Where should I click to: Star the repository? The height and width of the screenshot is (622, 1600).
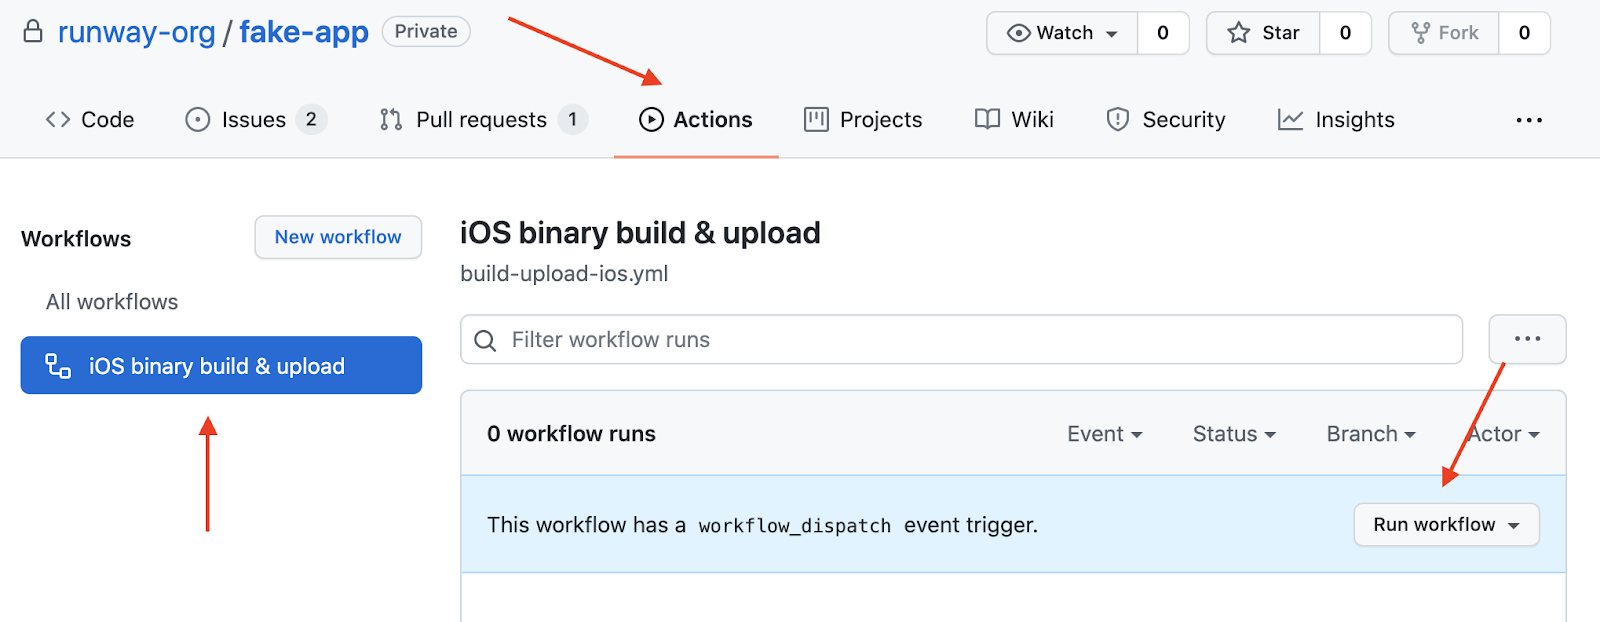pyautogui.click(x=1263, y=33)
